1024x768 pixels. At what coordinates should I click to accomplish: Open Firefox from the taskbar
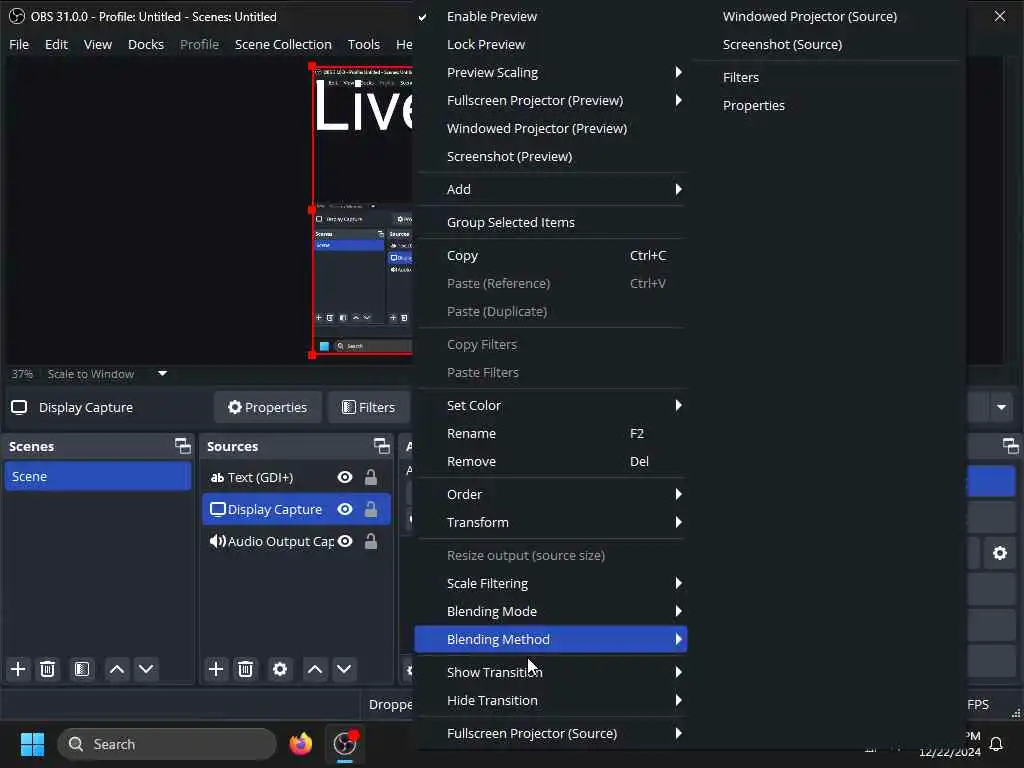point(301,744)
